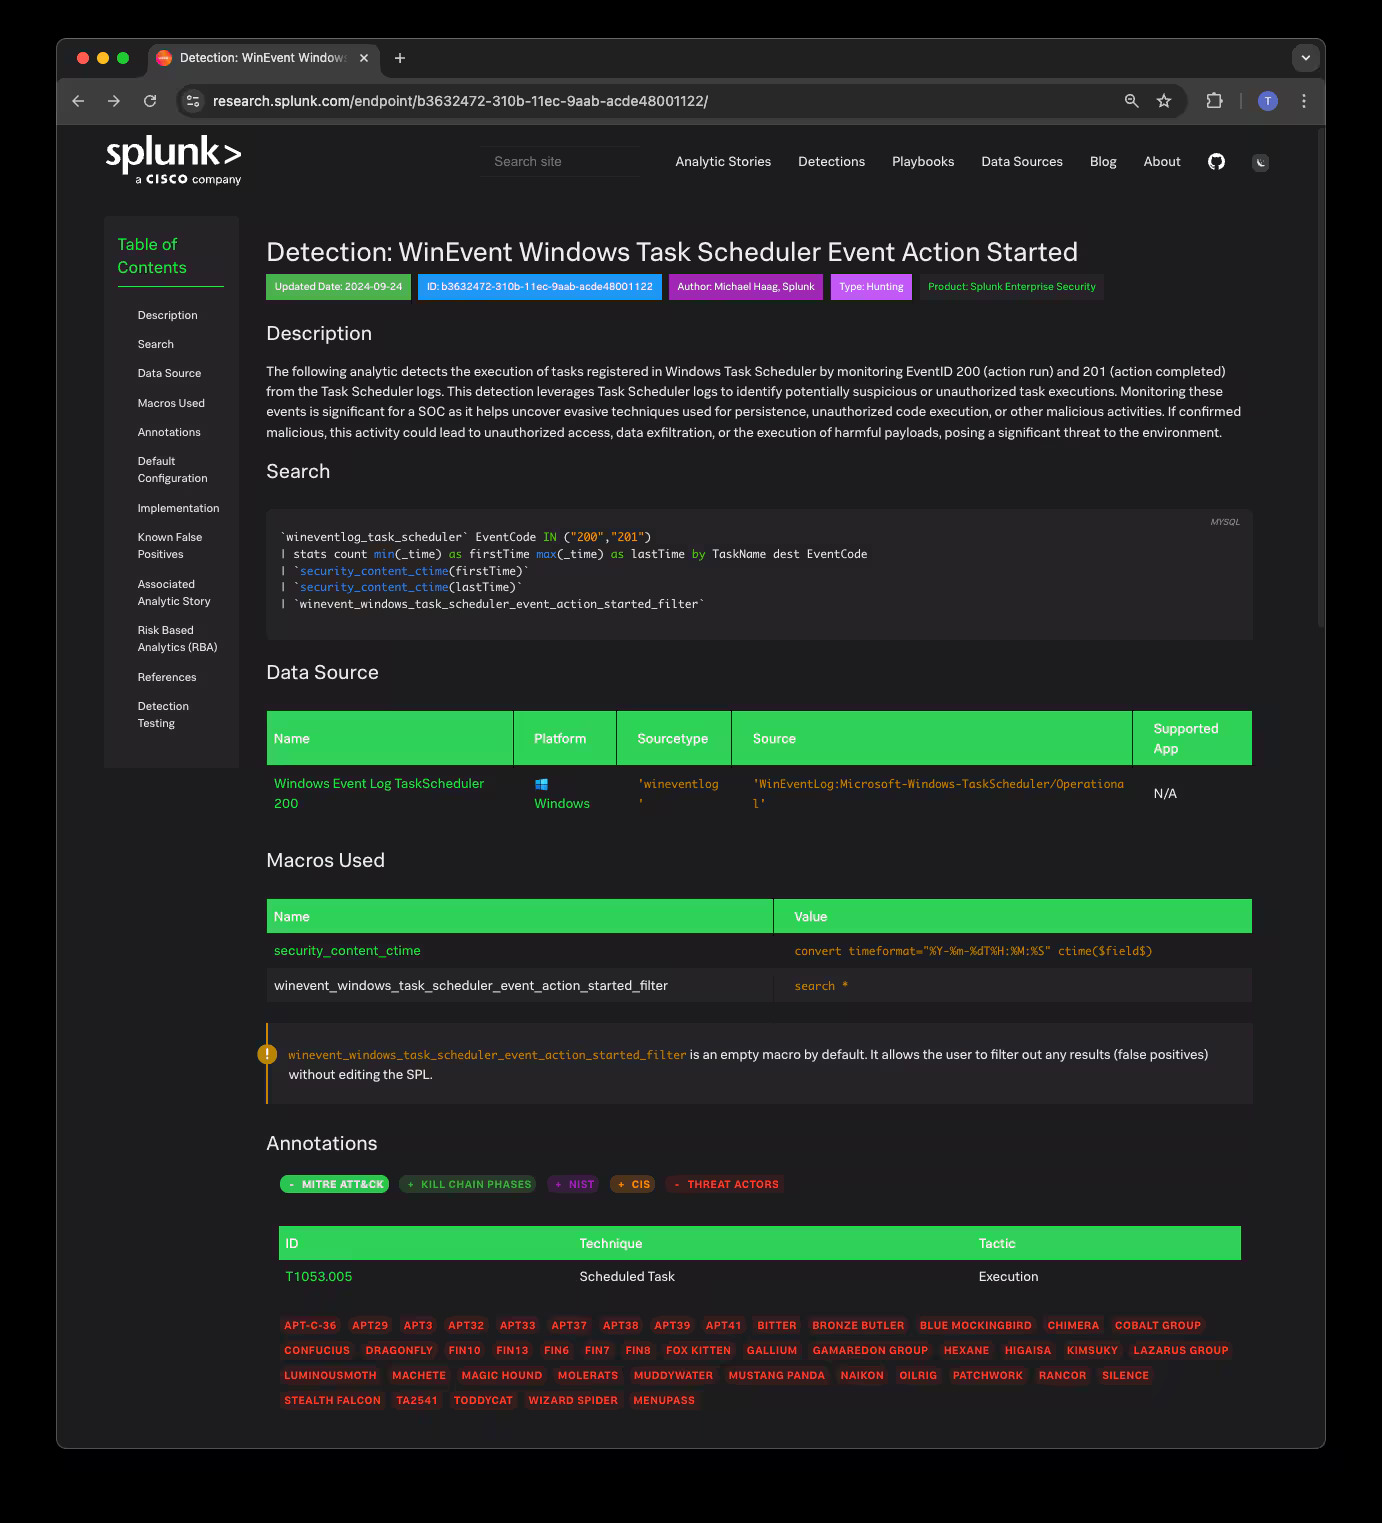Go to Analytic Stories in the navigation

coord(723,162)
